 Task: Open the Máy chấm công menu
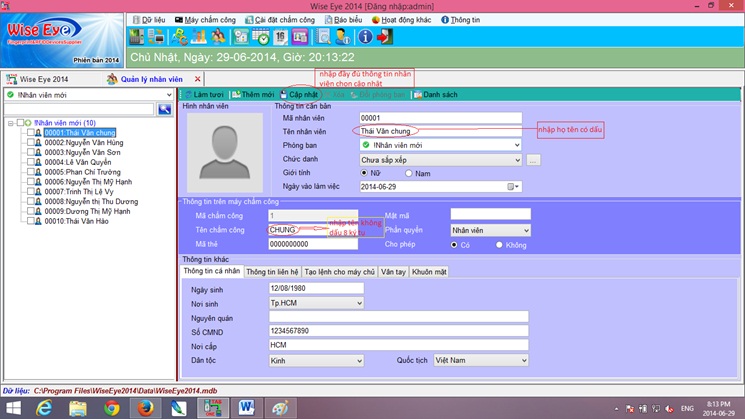[205, 20]
